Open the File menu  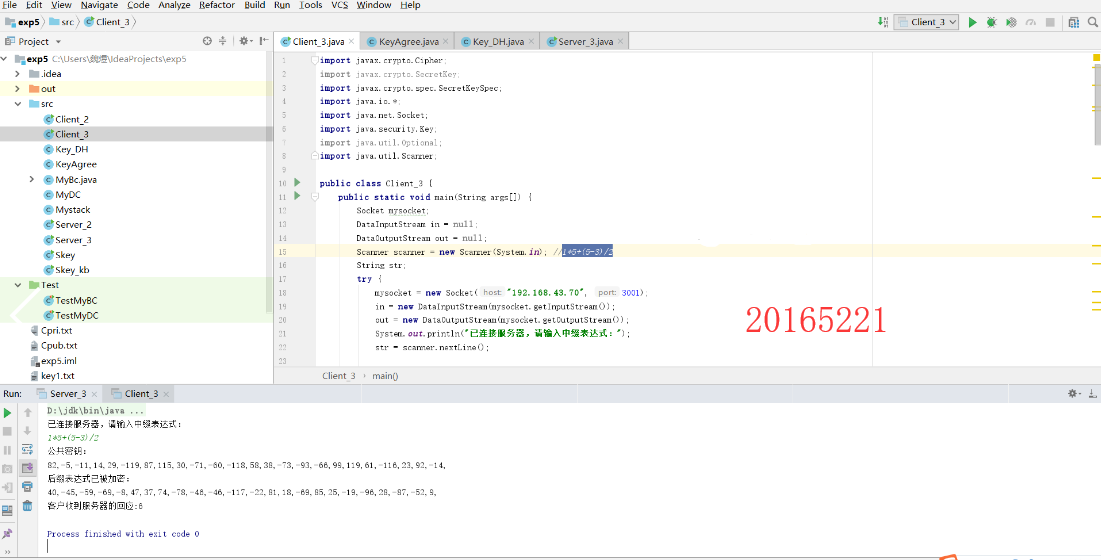(x=10, y=5)
